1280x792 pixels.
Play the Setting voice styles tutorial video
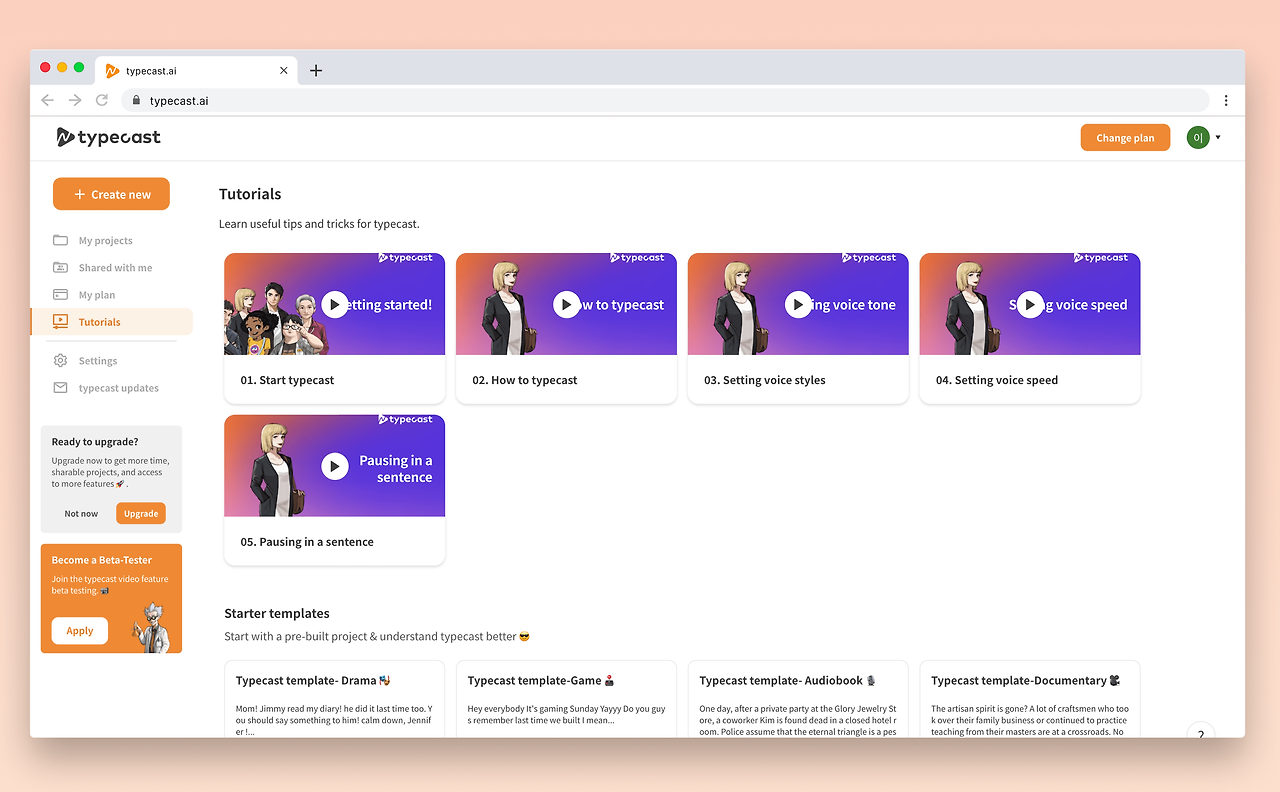[x=798, y=304]
